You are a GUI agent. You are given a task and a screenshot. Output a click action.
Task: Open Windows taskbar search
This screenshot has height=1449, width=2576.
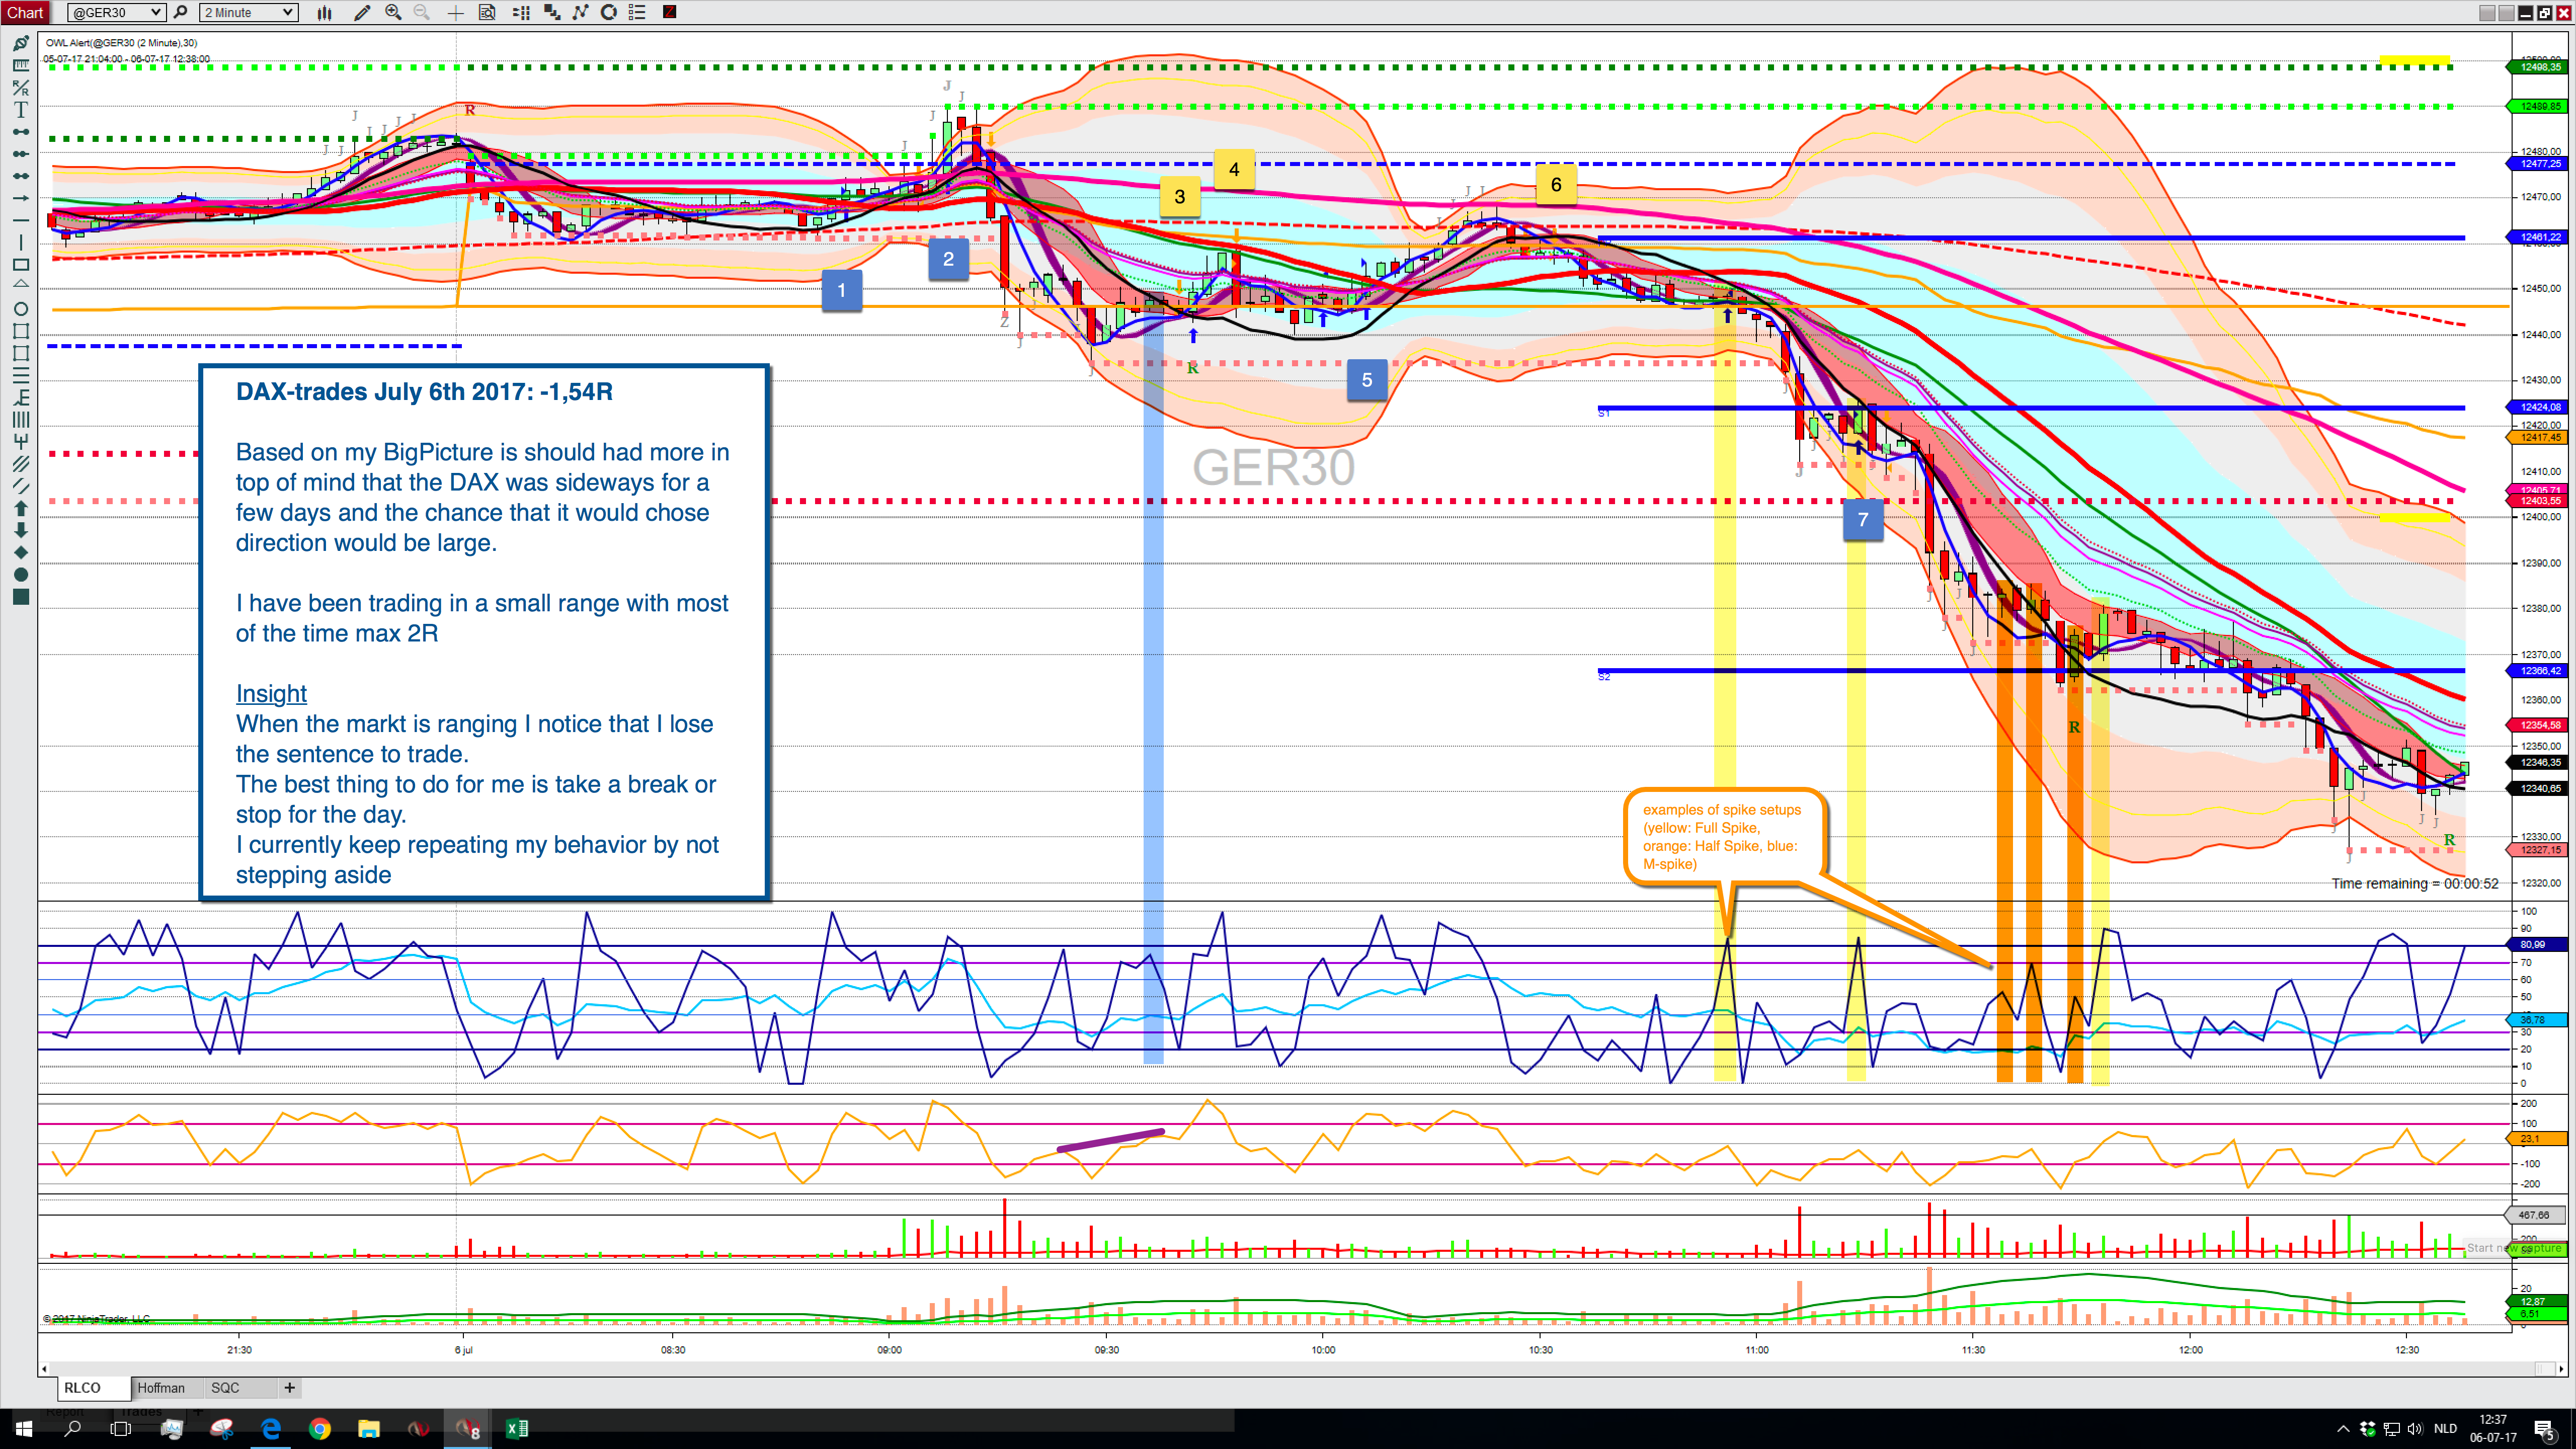(x=72, y=1428)
